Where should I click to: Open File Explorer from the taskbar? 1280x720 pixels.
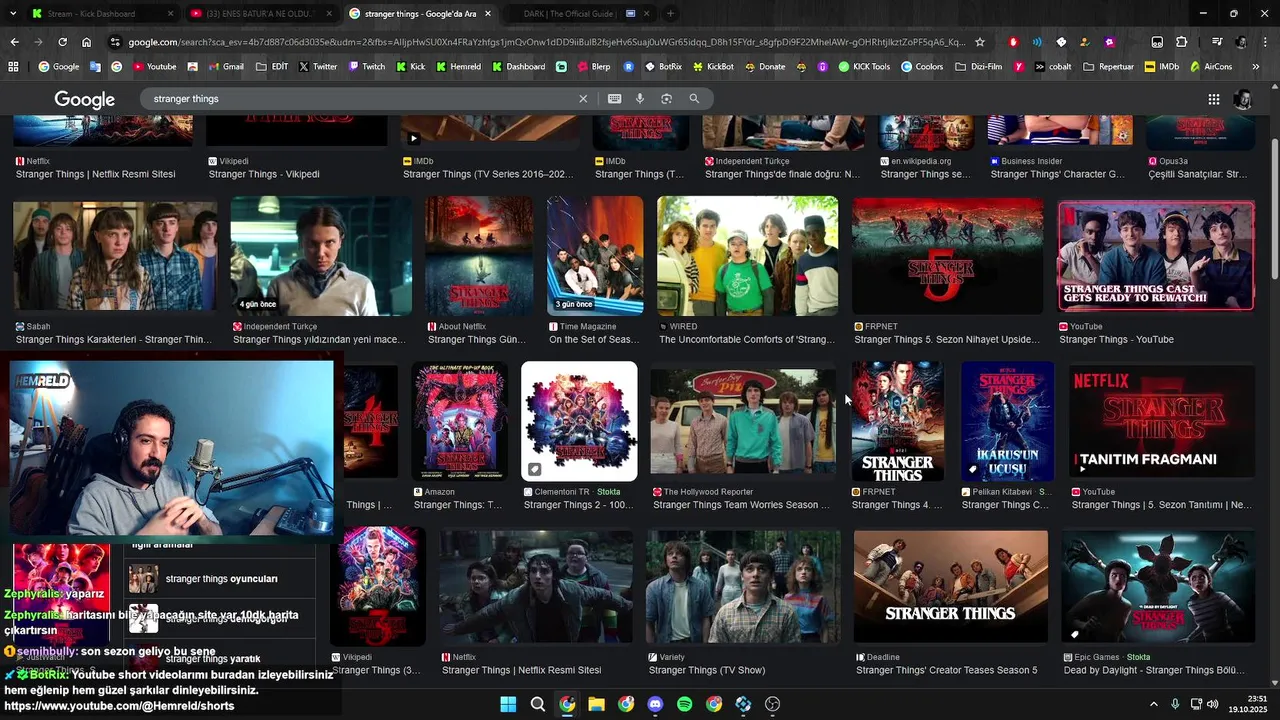coord(596,704)
